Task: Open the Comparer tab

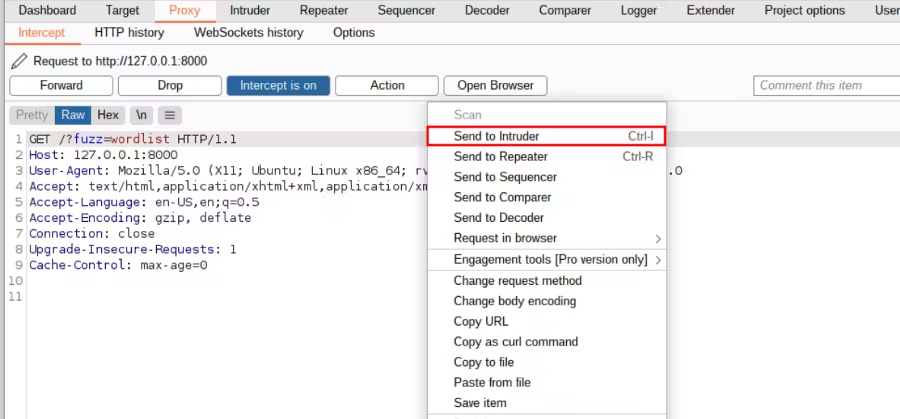Action: point(565,10)
